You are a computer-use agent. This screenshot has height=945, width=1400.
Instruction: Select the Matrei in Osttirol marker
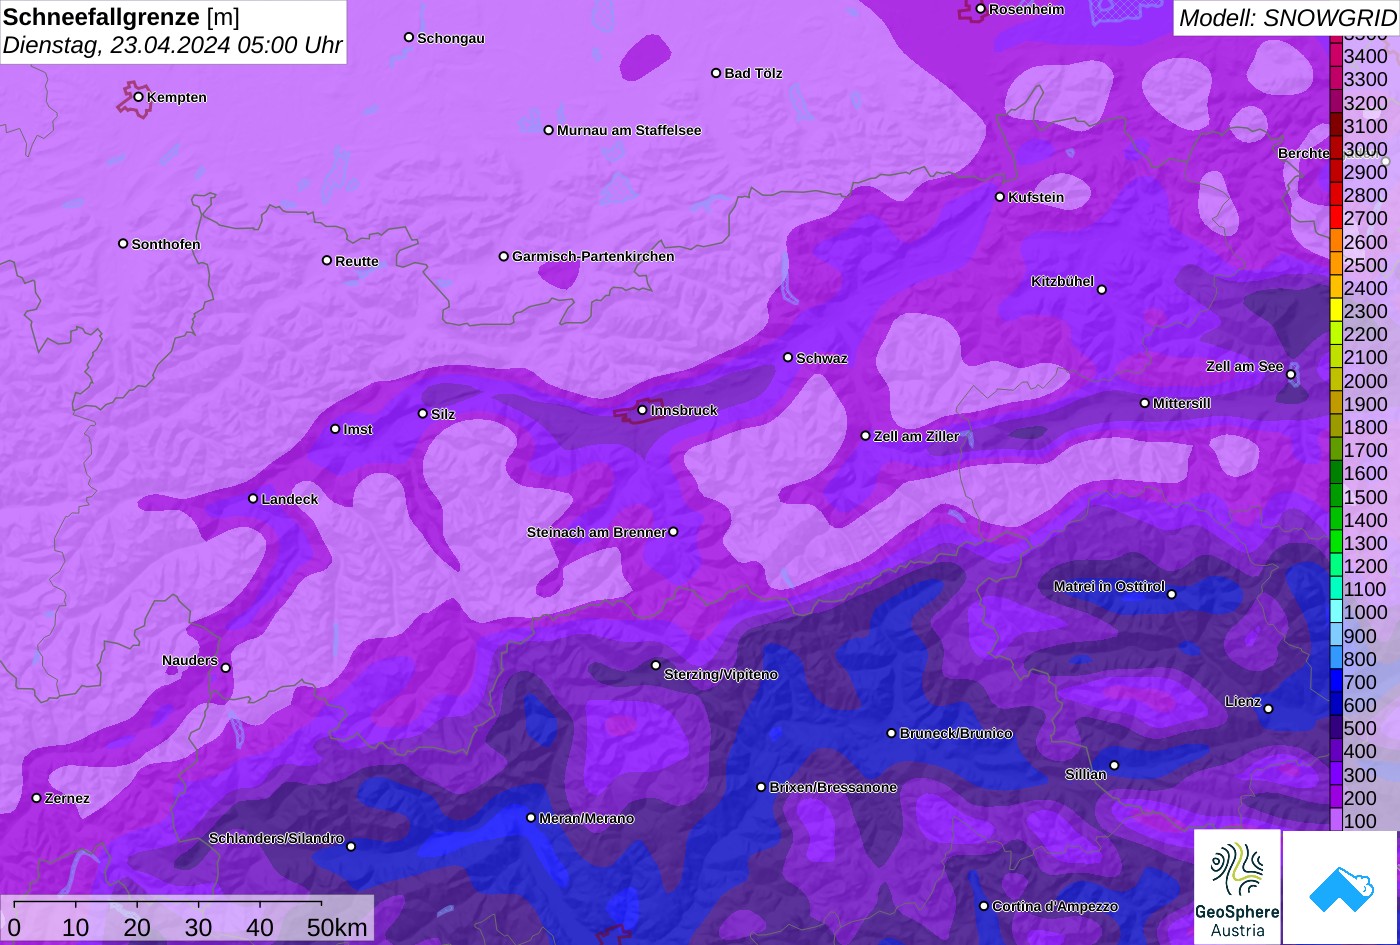pos(1172,594)
